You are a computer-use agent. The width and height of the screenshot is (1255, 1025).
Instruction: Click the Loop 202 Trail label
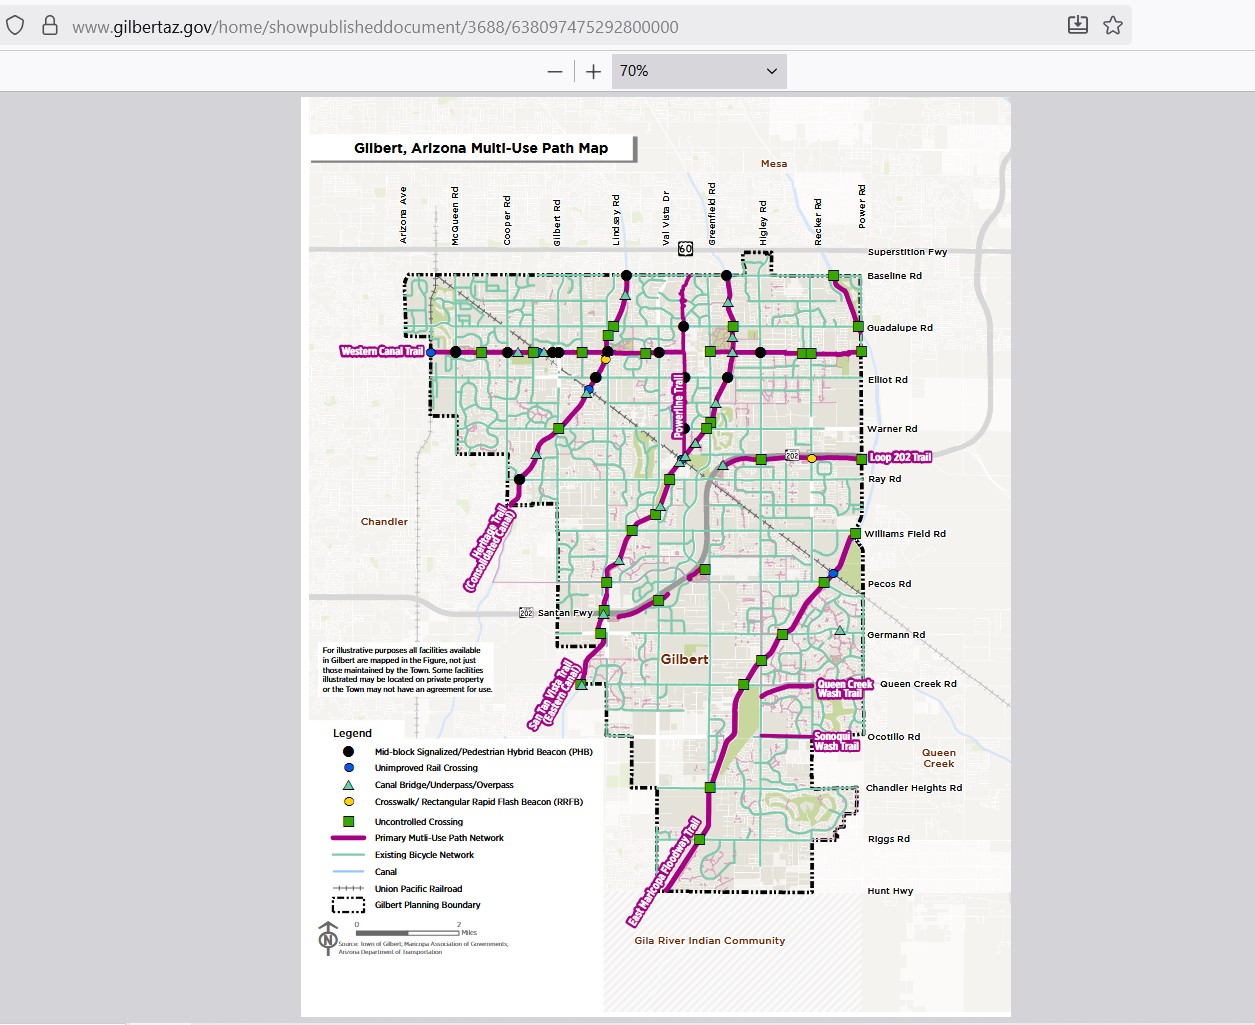pos(900,457)
